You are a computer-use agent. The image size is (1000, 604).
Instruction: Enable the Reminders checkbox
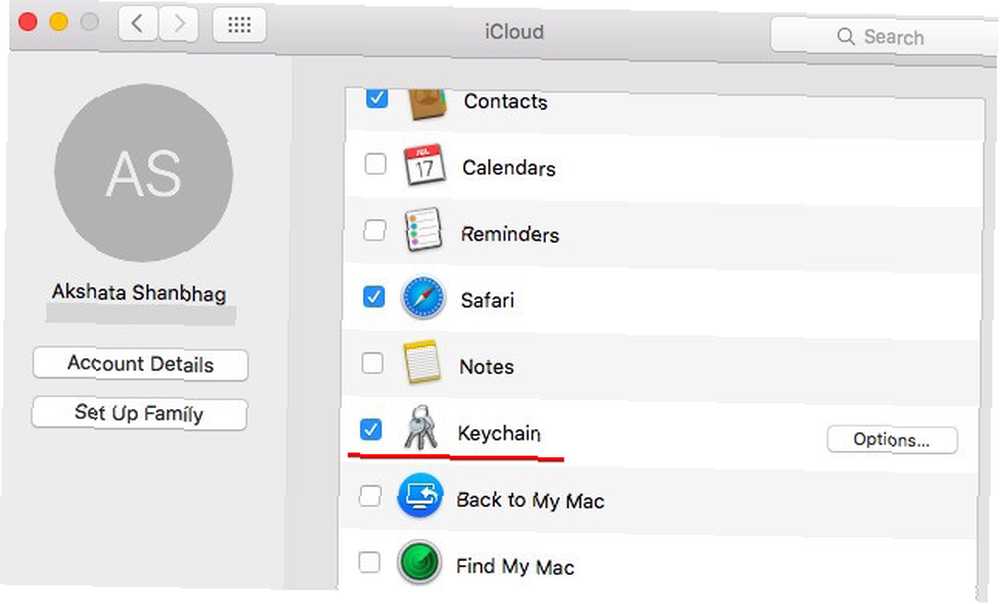pos(374,230)
